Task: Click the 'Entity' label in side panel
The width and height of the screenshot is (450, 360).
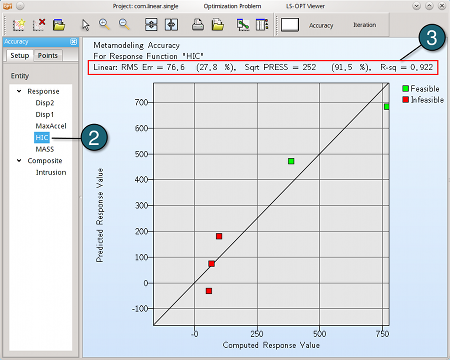Action: [20, 76]
